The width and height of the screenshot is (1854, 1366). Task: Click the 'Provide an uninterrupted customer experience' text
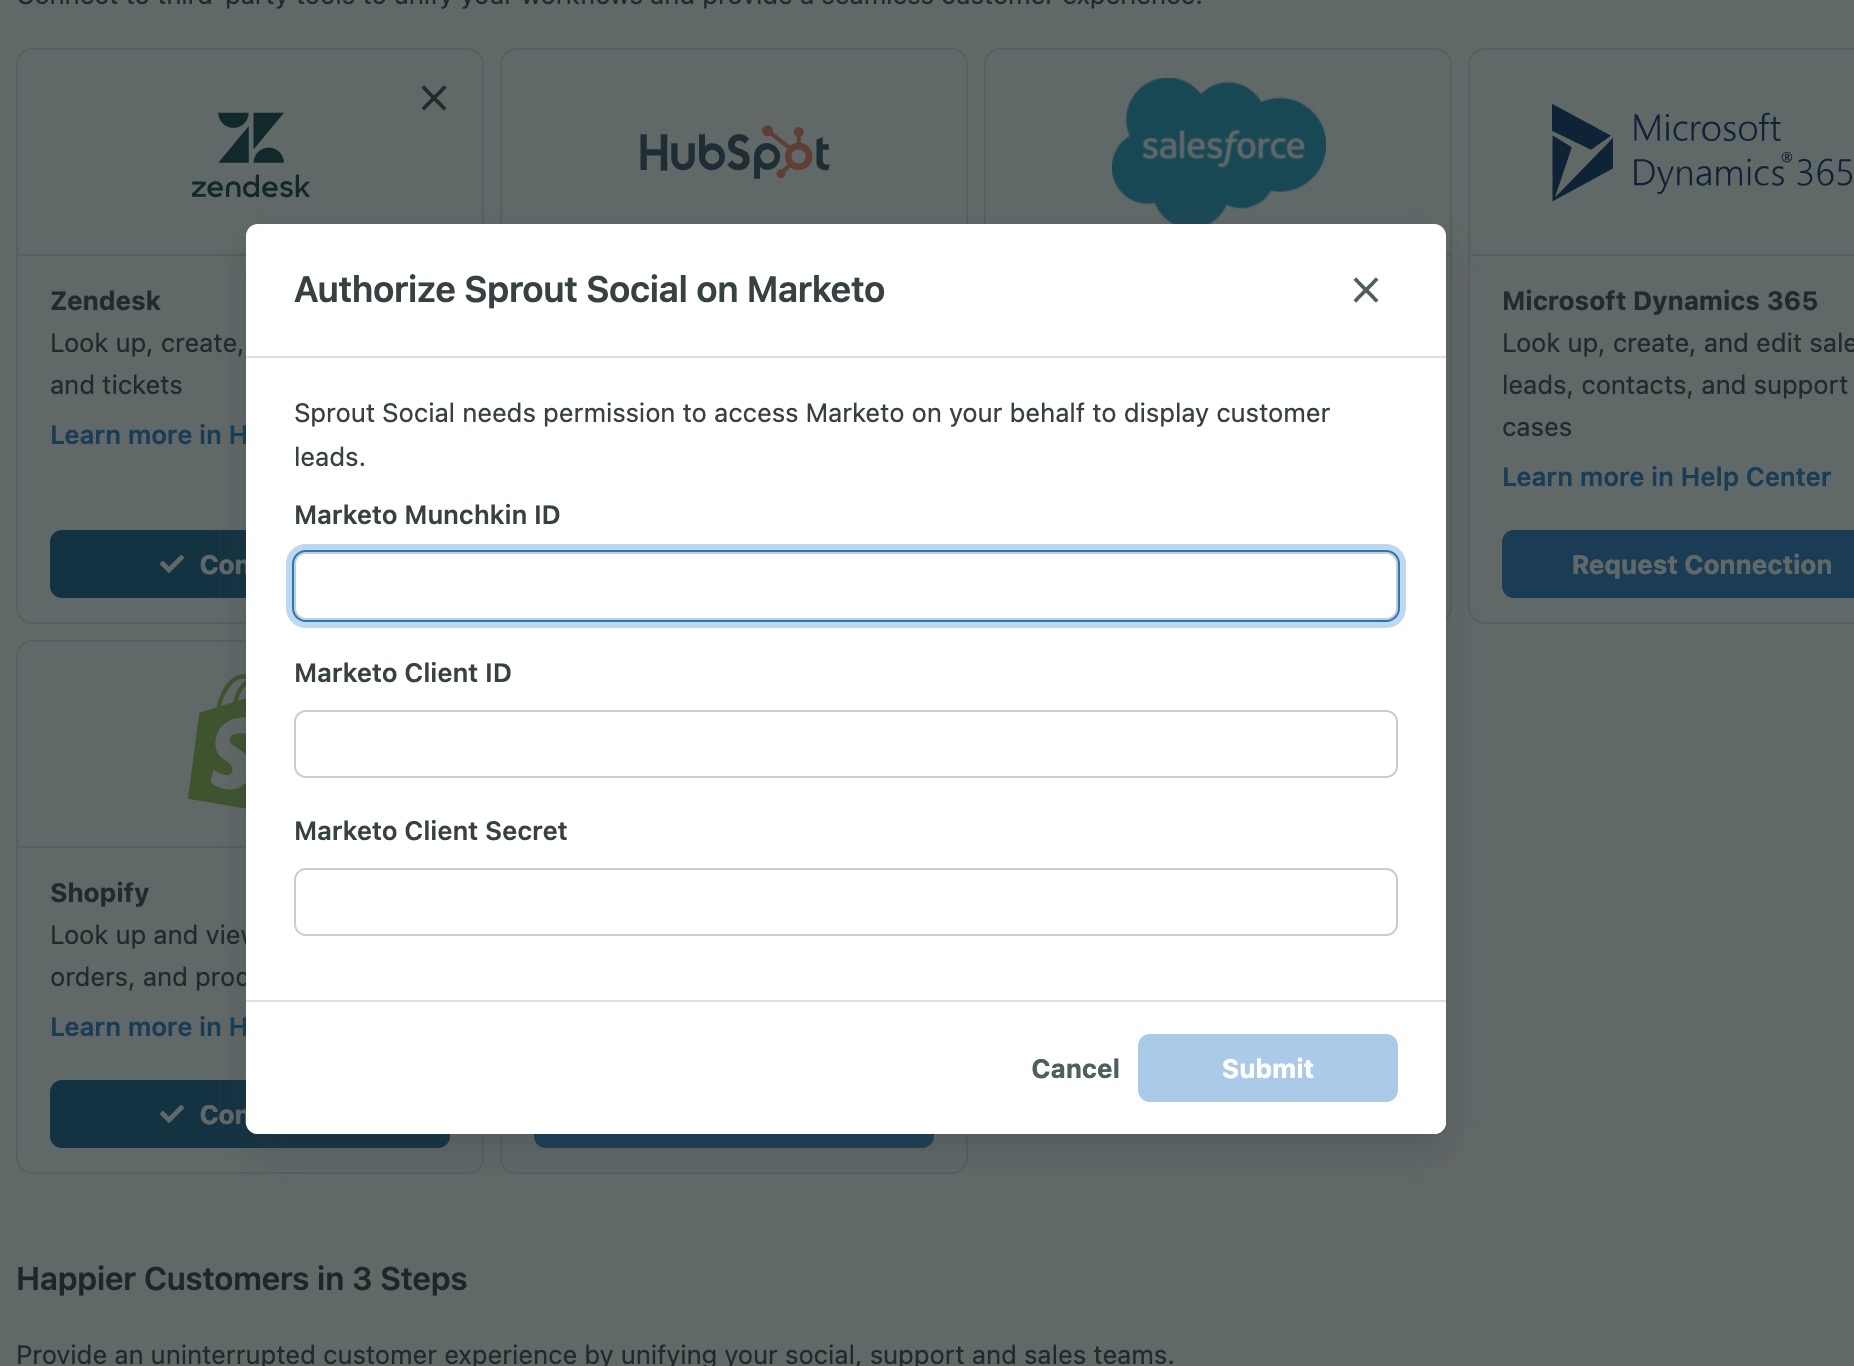[x=595, y=1354]
